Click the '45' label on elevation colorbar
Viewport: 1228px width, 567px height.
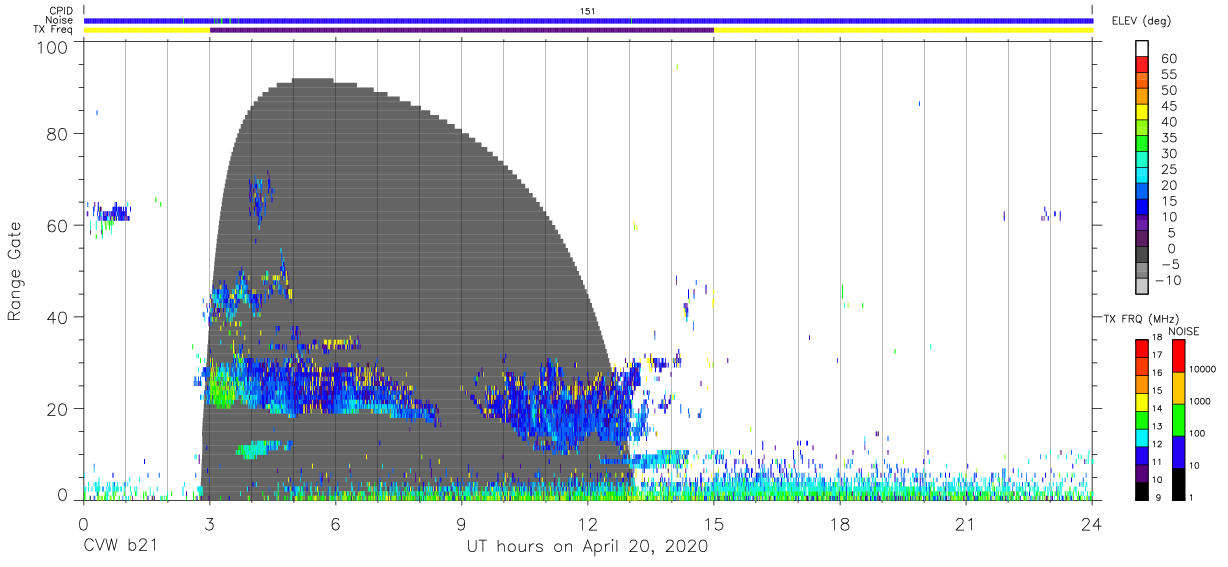[x=1168, y=107]
